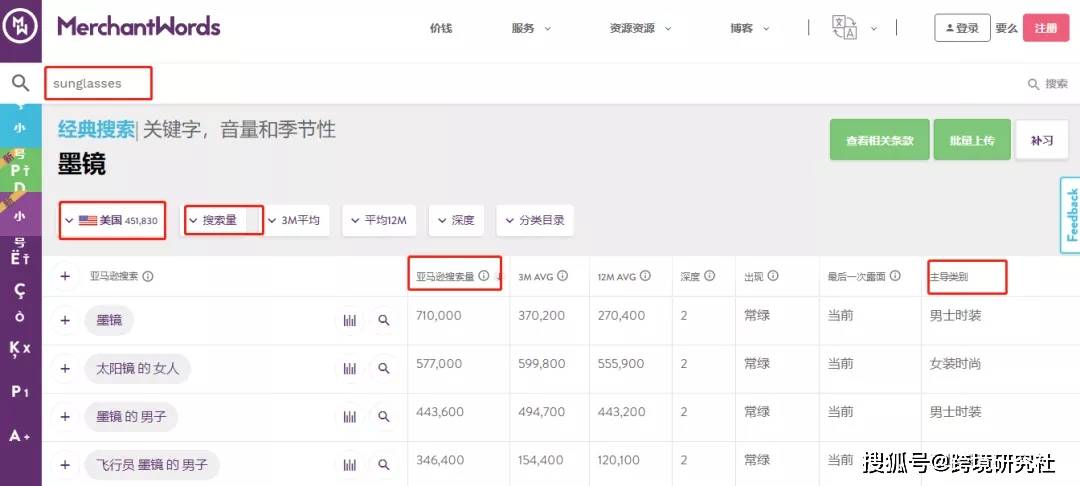Open the MerchantWords wordmark home link
Viewport: 1080px width, 486px height.
[x=138, y=27]
